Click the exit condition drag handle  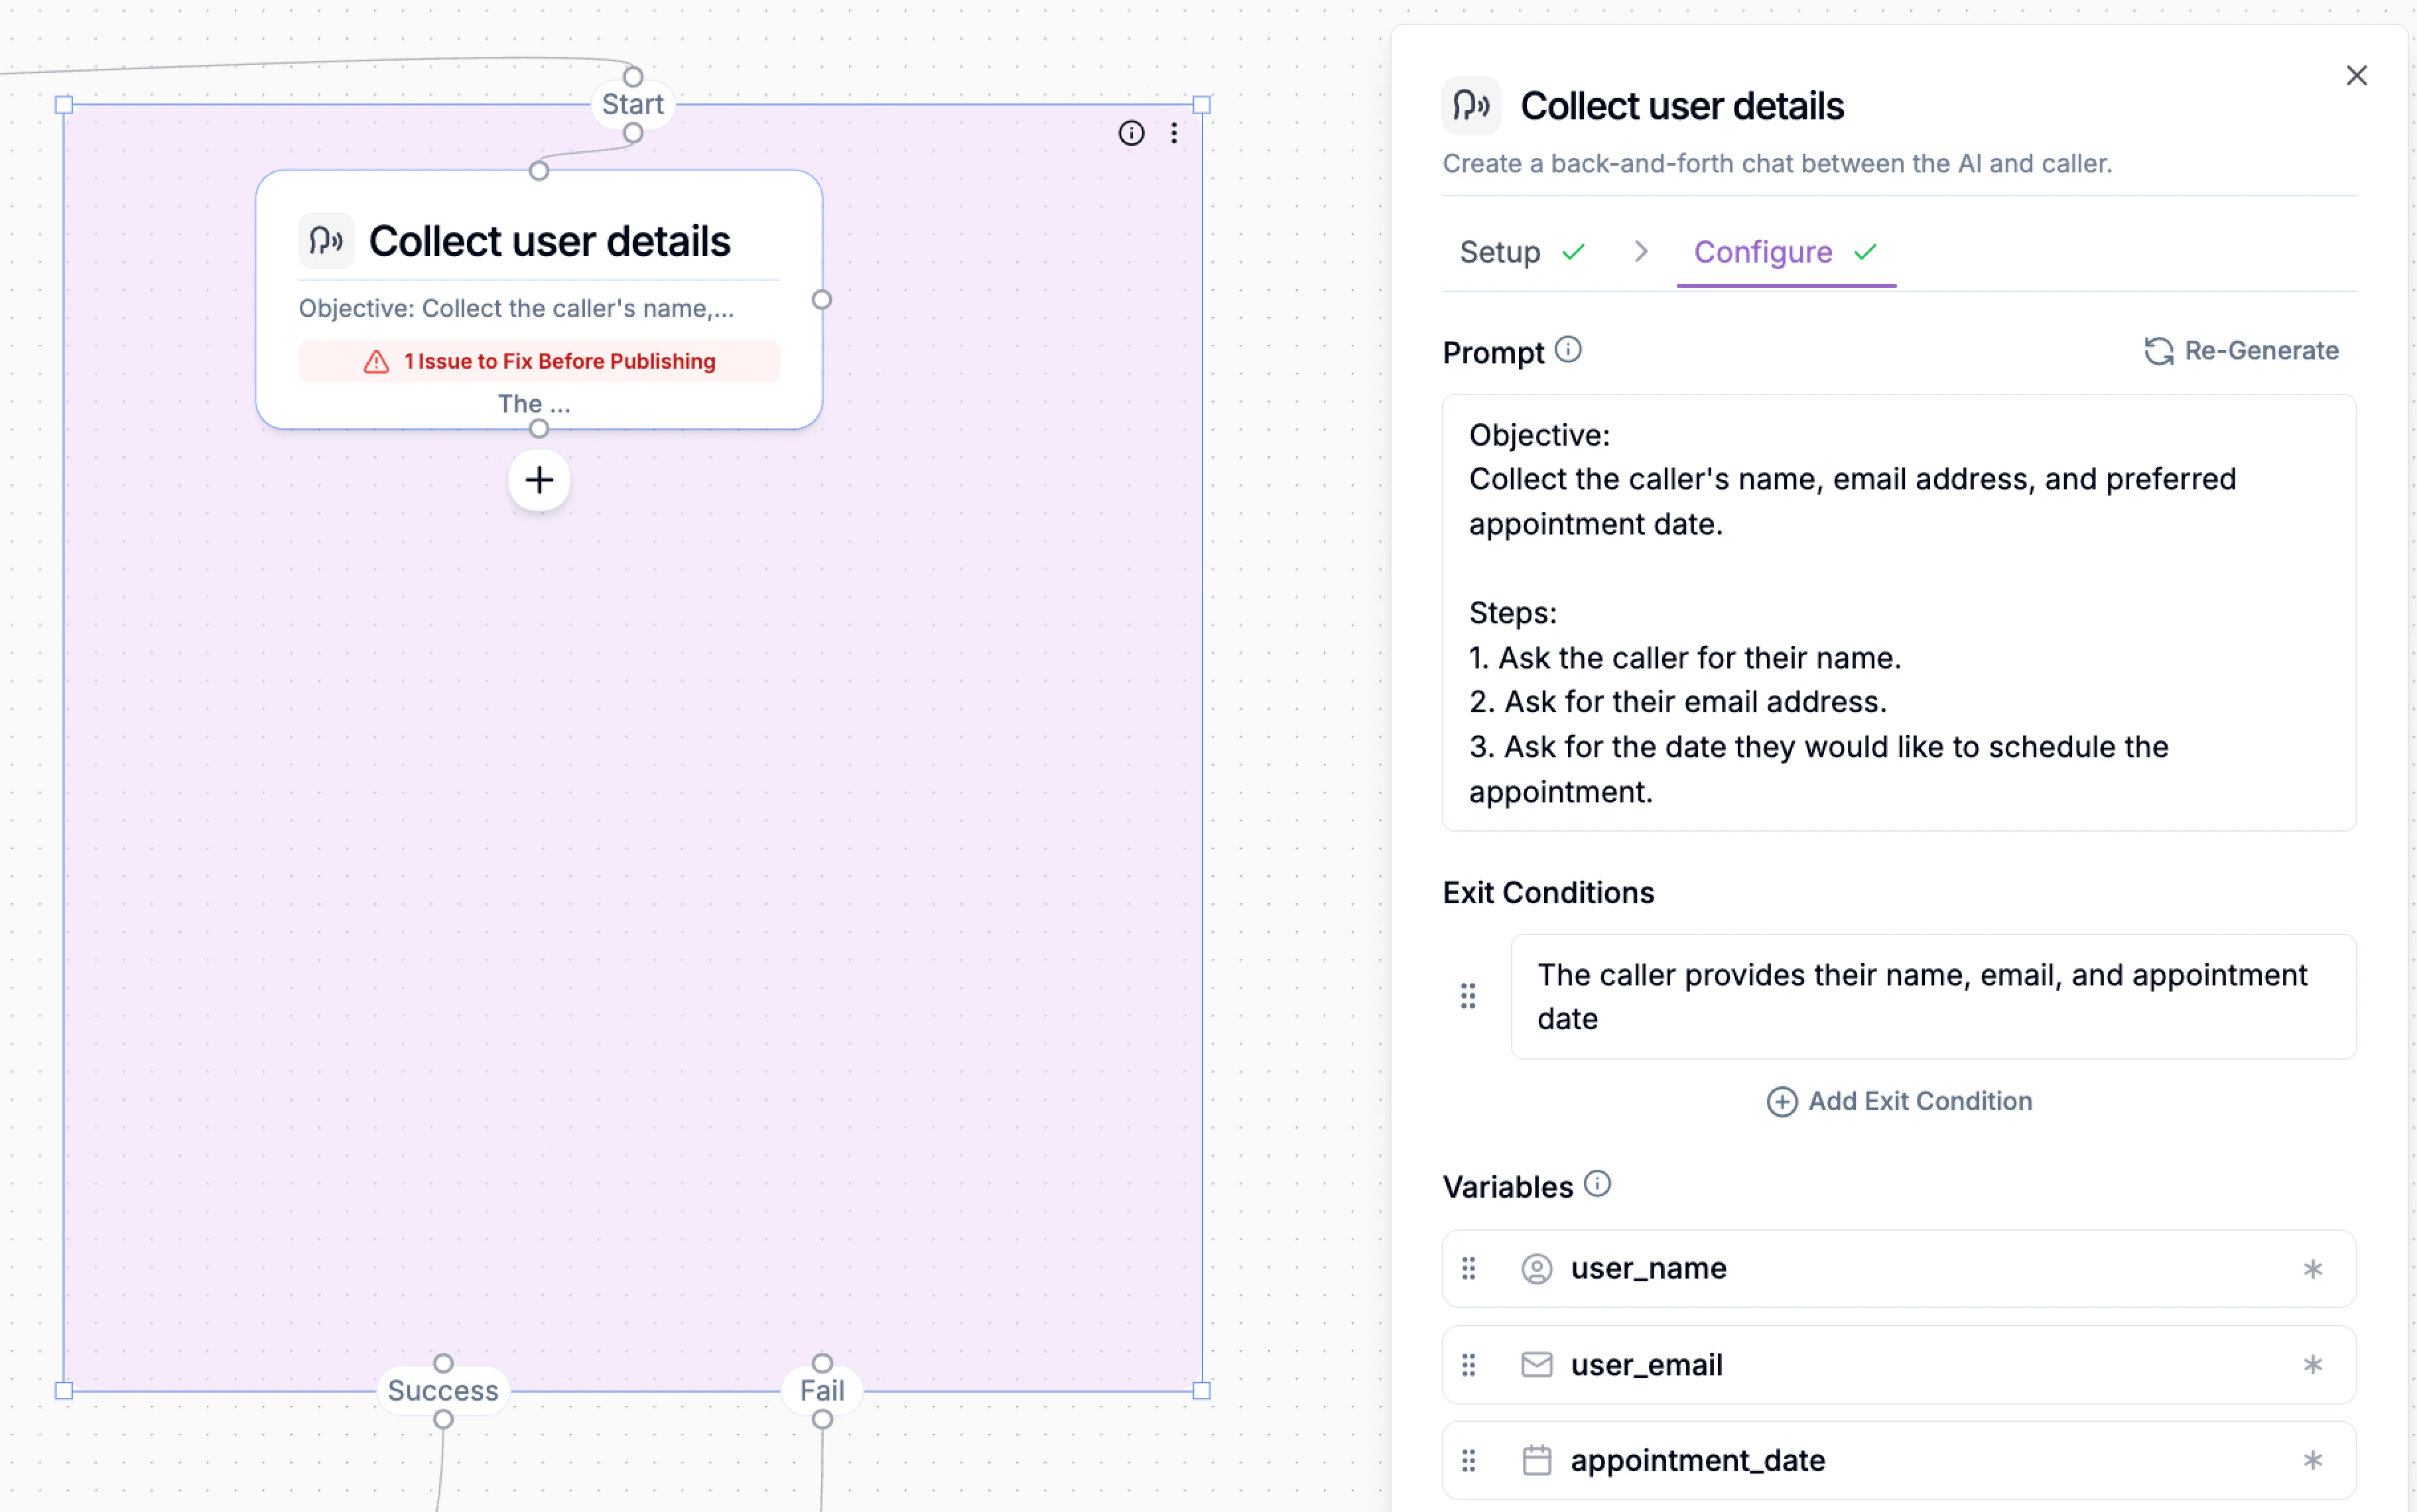pyautogui.click(x=1468, y=996)
